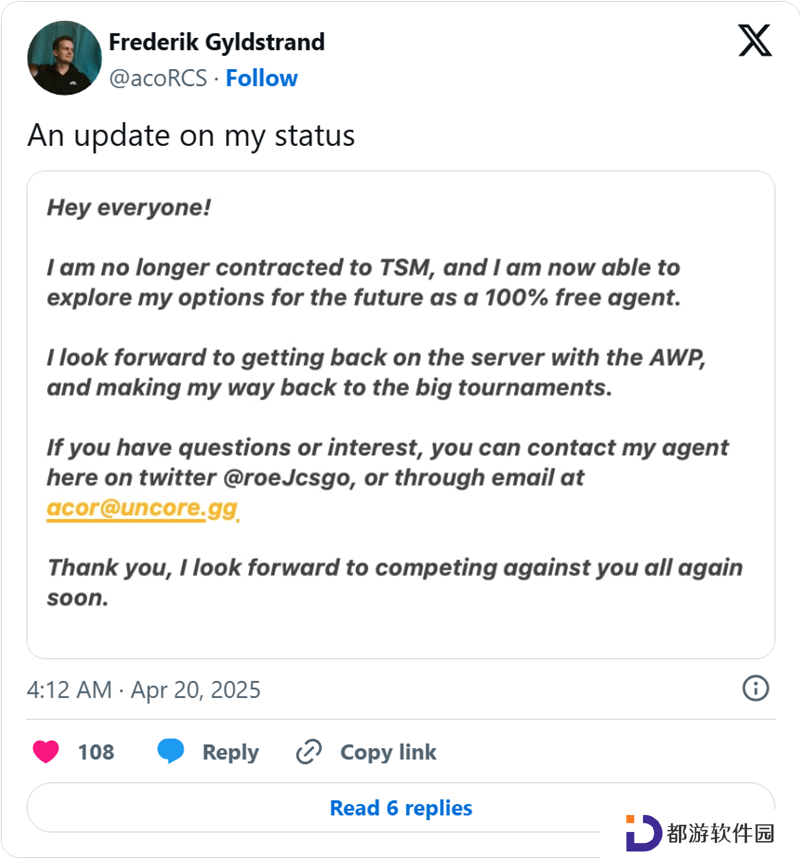Select the Copy link text

click(388, 752)
